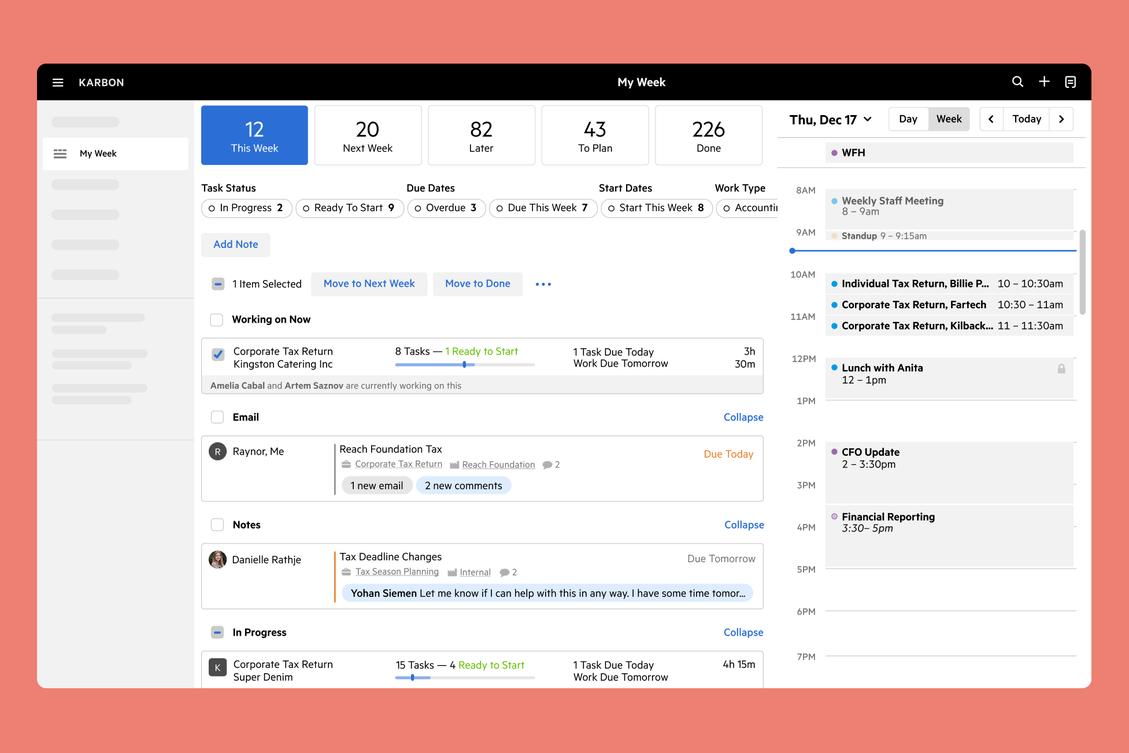This screenshot has height=753, width=1129.
Task: Click the Add Note button
Action: point(235,245)
